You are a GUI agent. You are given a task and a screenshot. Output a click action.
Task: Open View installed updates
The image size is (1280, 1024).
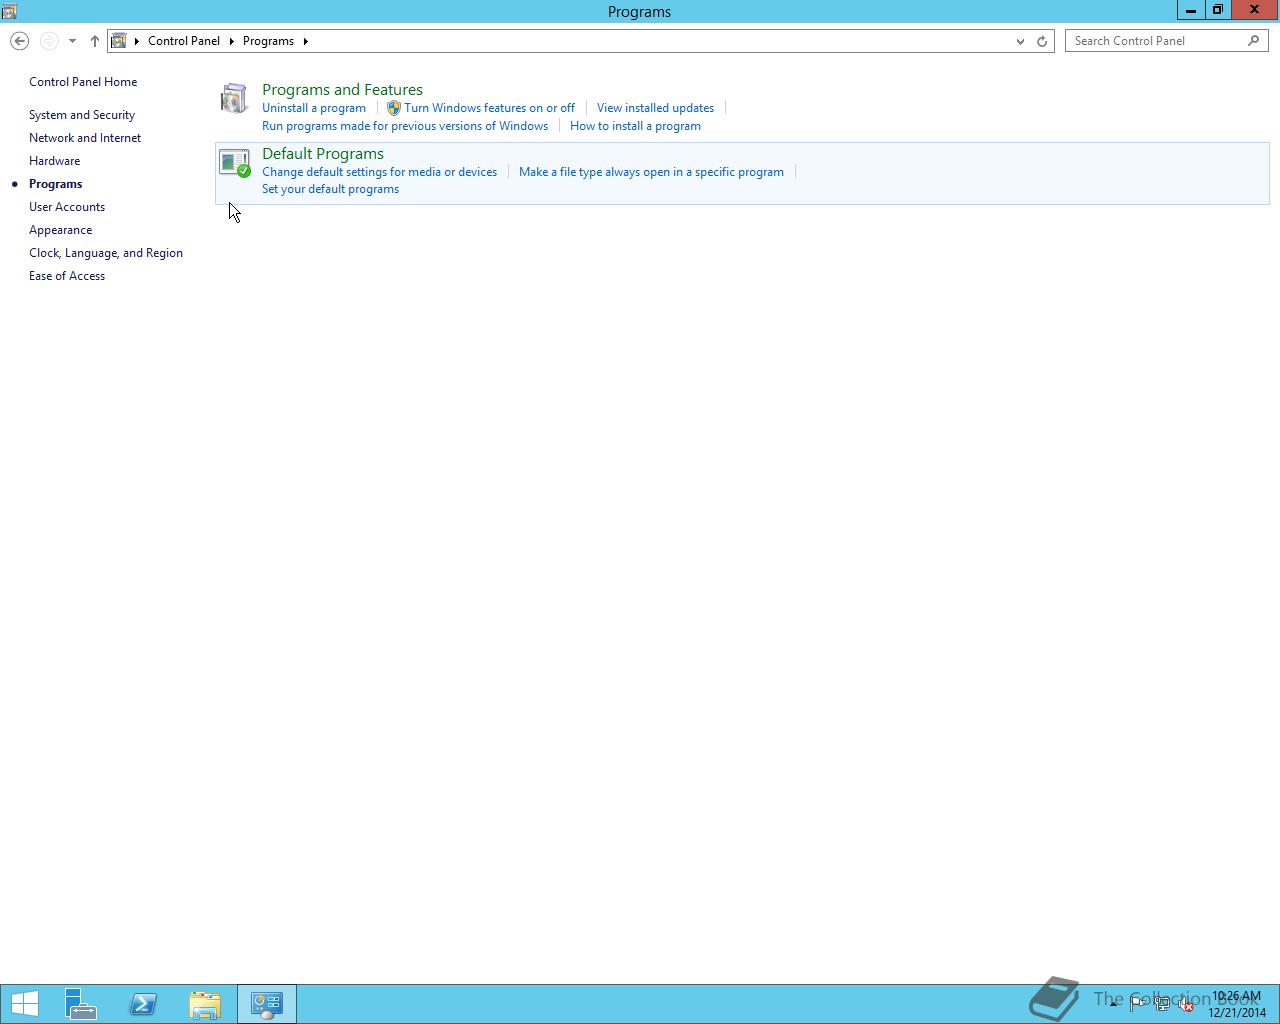coord(655,108)
